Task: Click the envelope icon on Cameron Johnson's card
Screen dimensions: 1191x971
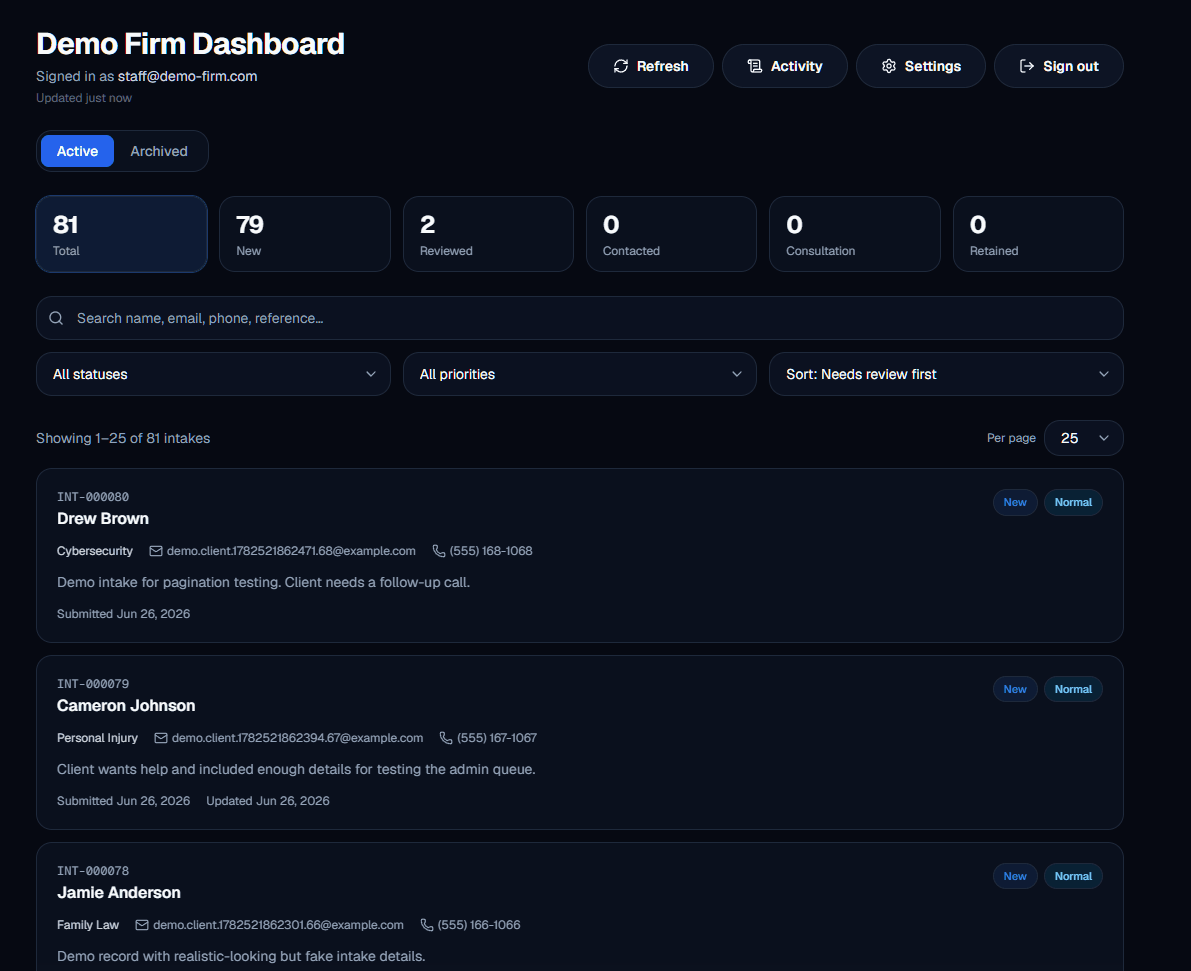Action: [x=161, y=738]
